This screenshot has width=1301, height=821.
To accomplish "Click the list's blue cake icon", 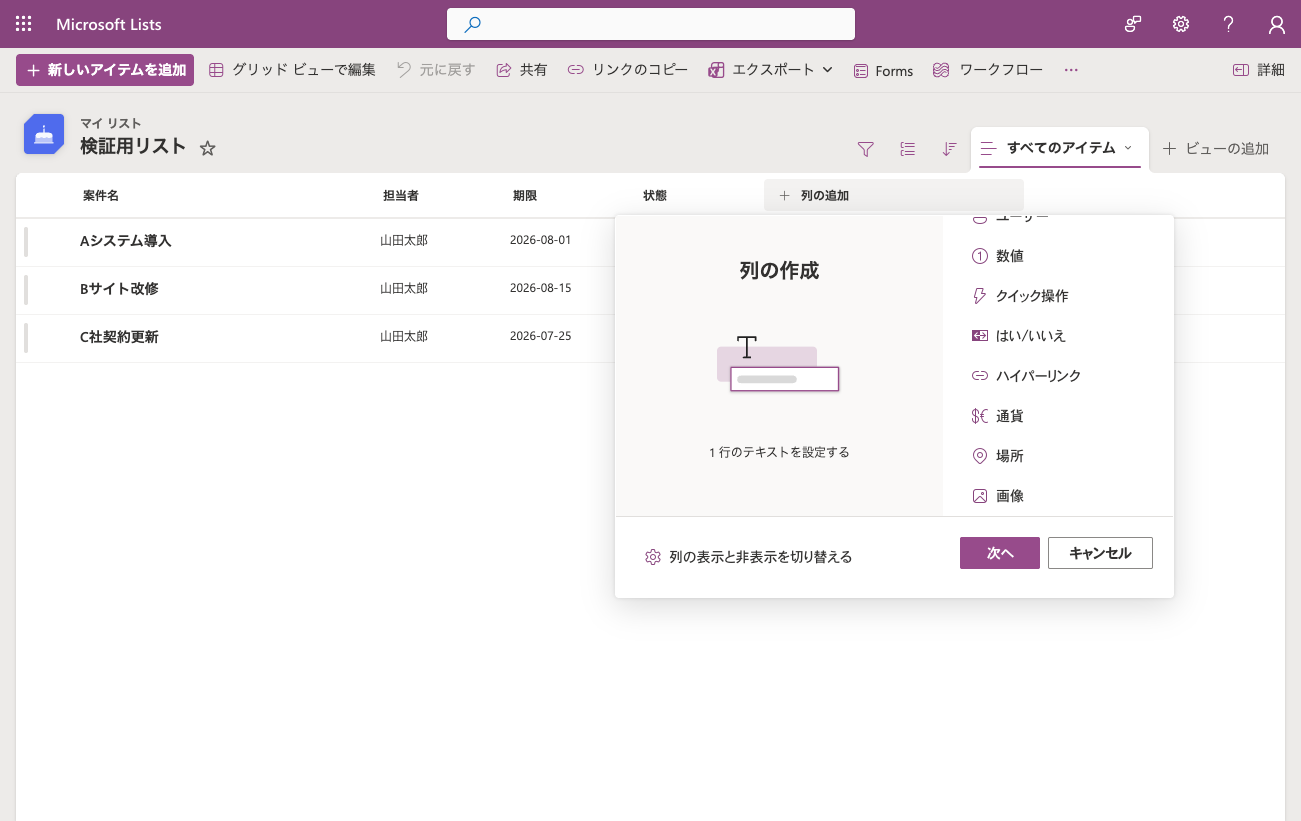I will point(44,134).
